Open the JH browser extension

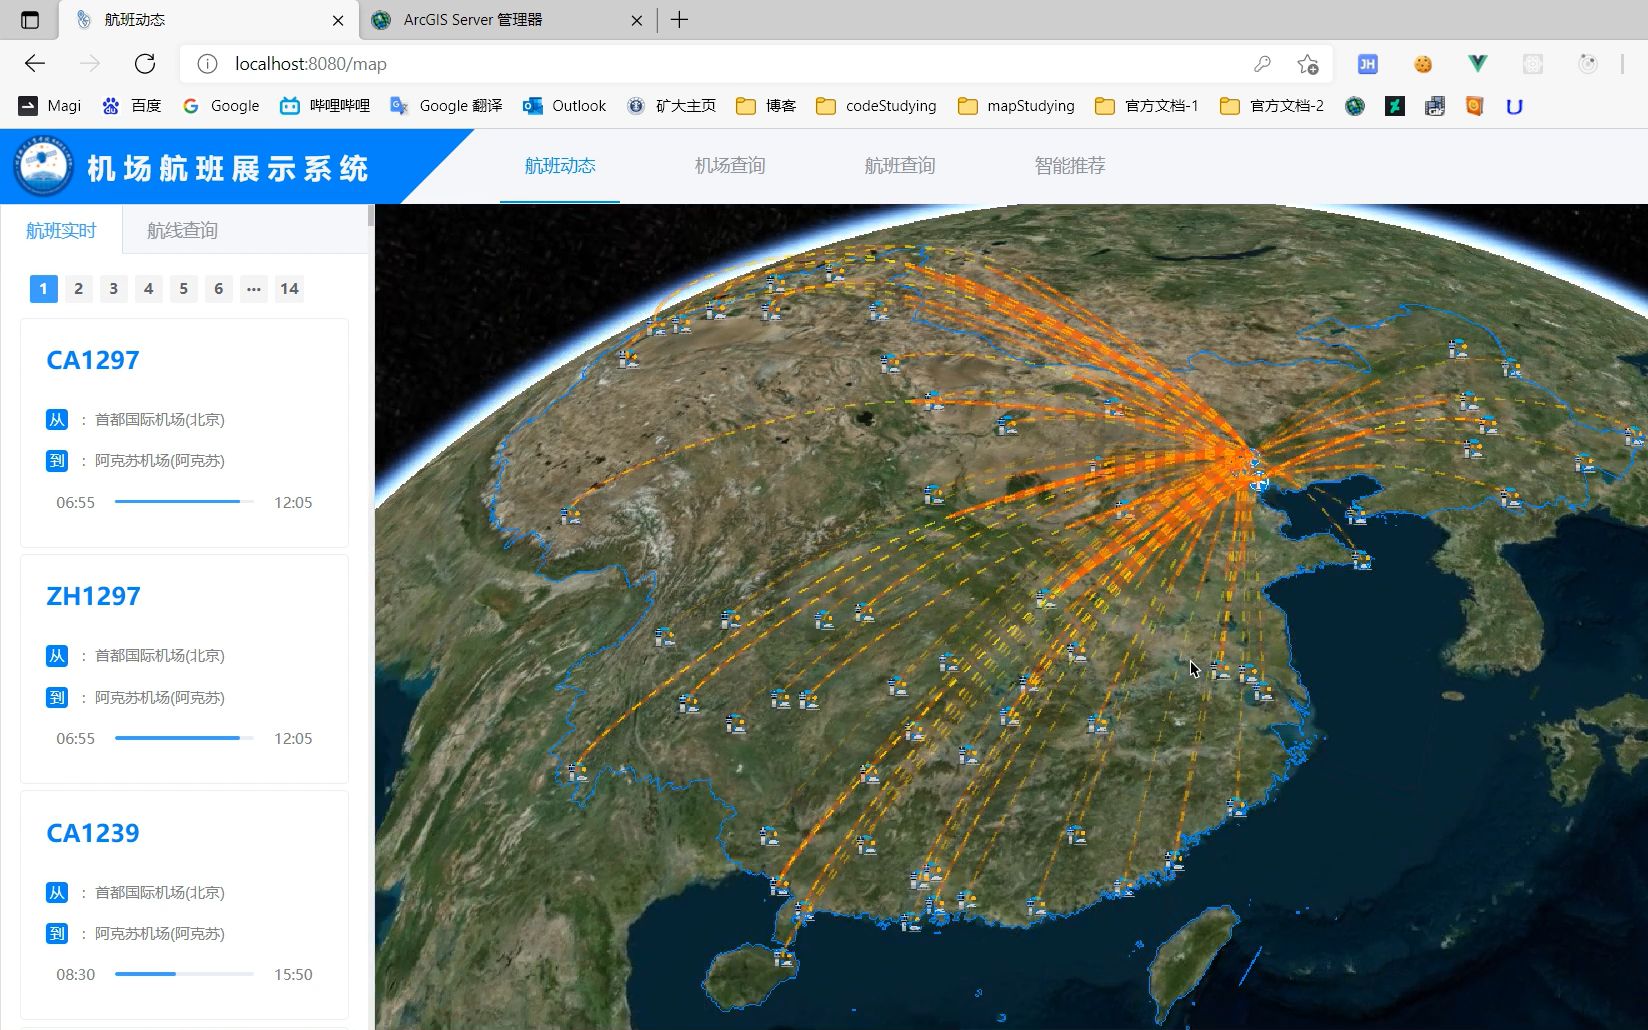pyautogui.click(x=1367, y=64)
